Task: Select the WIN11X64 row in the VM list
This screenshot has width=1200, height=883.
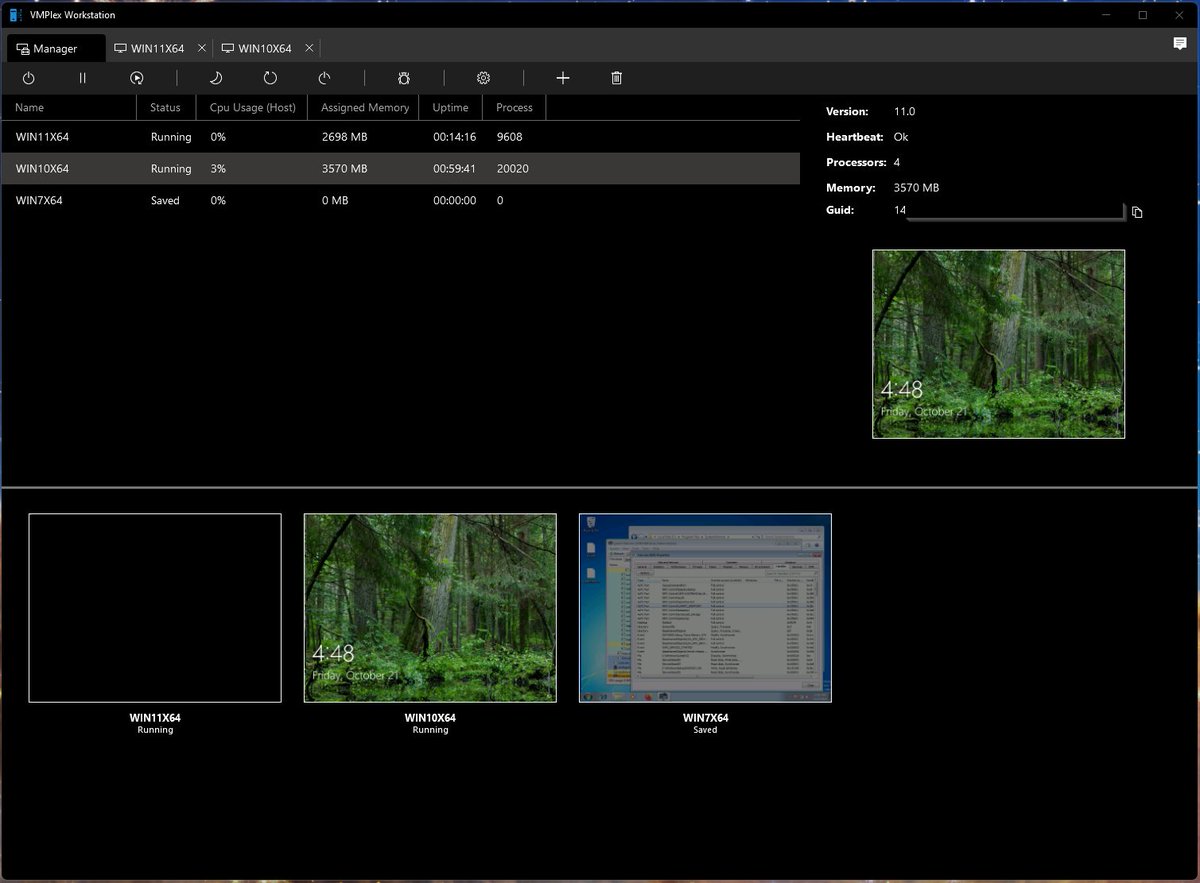Action: 400,137
